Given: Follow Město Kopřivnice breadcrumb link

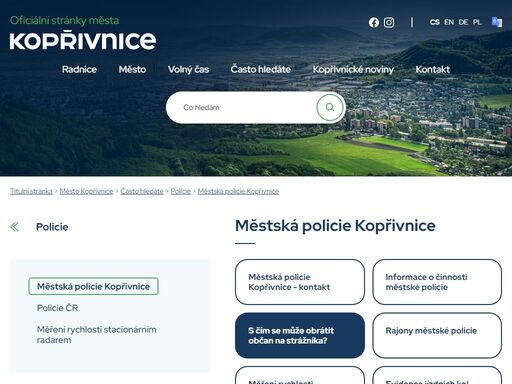Looking at the screenshot, I should point(86,191).
